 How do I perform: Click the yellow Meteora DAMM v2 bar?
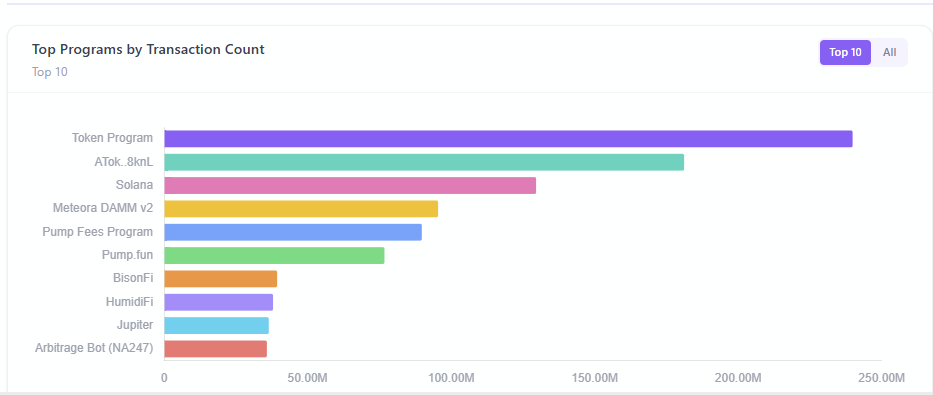point(301,209)
